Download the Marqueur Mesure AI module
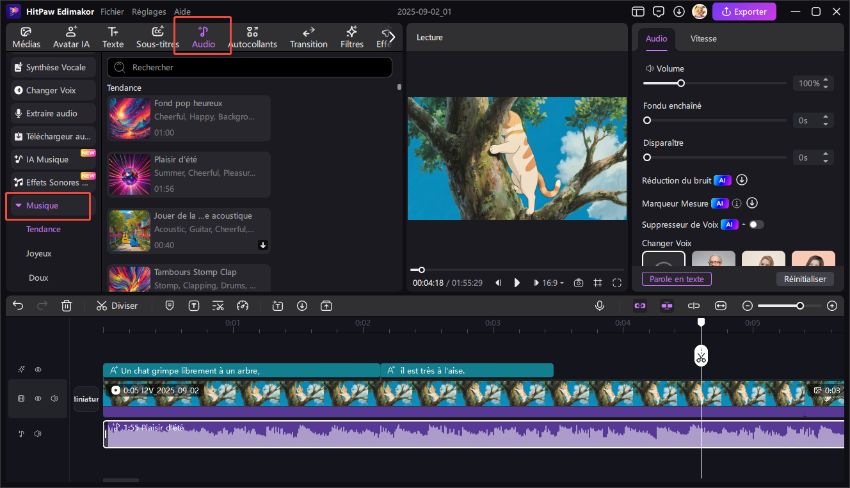The image size is (850, 488). pyautogui.click(x=752, y=203)
